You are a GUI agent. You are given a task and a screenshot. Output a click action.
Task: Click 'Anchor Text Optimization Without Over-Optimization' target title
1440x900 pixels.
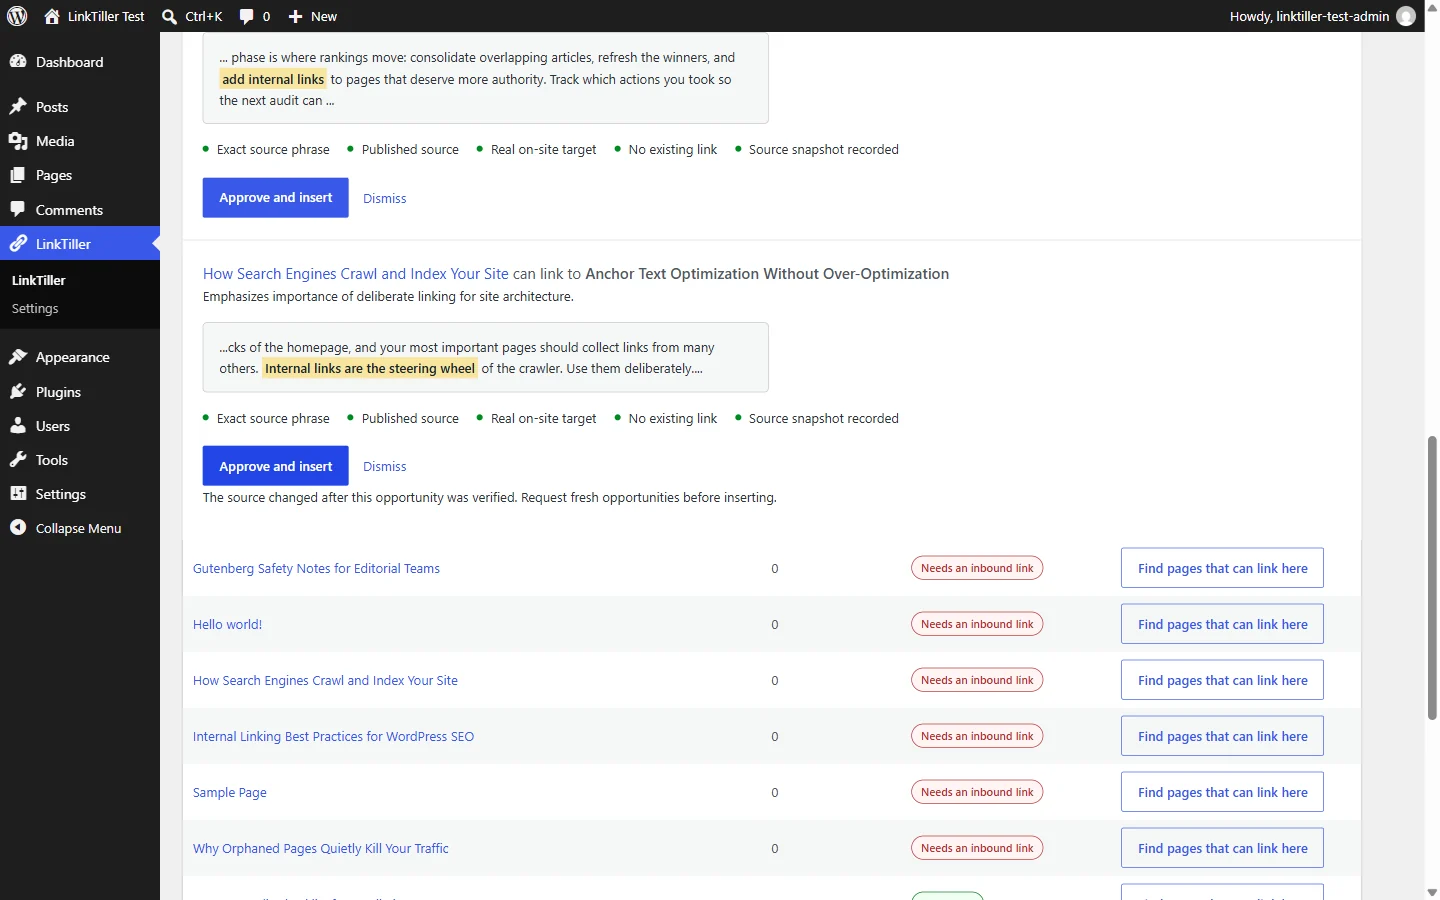tap(767, 274)
